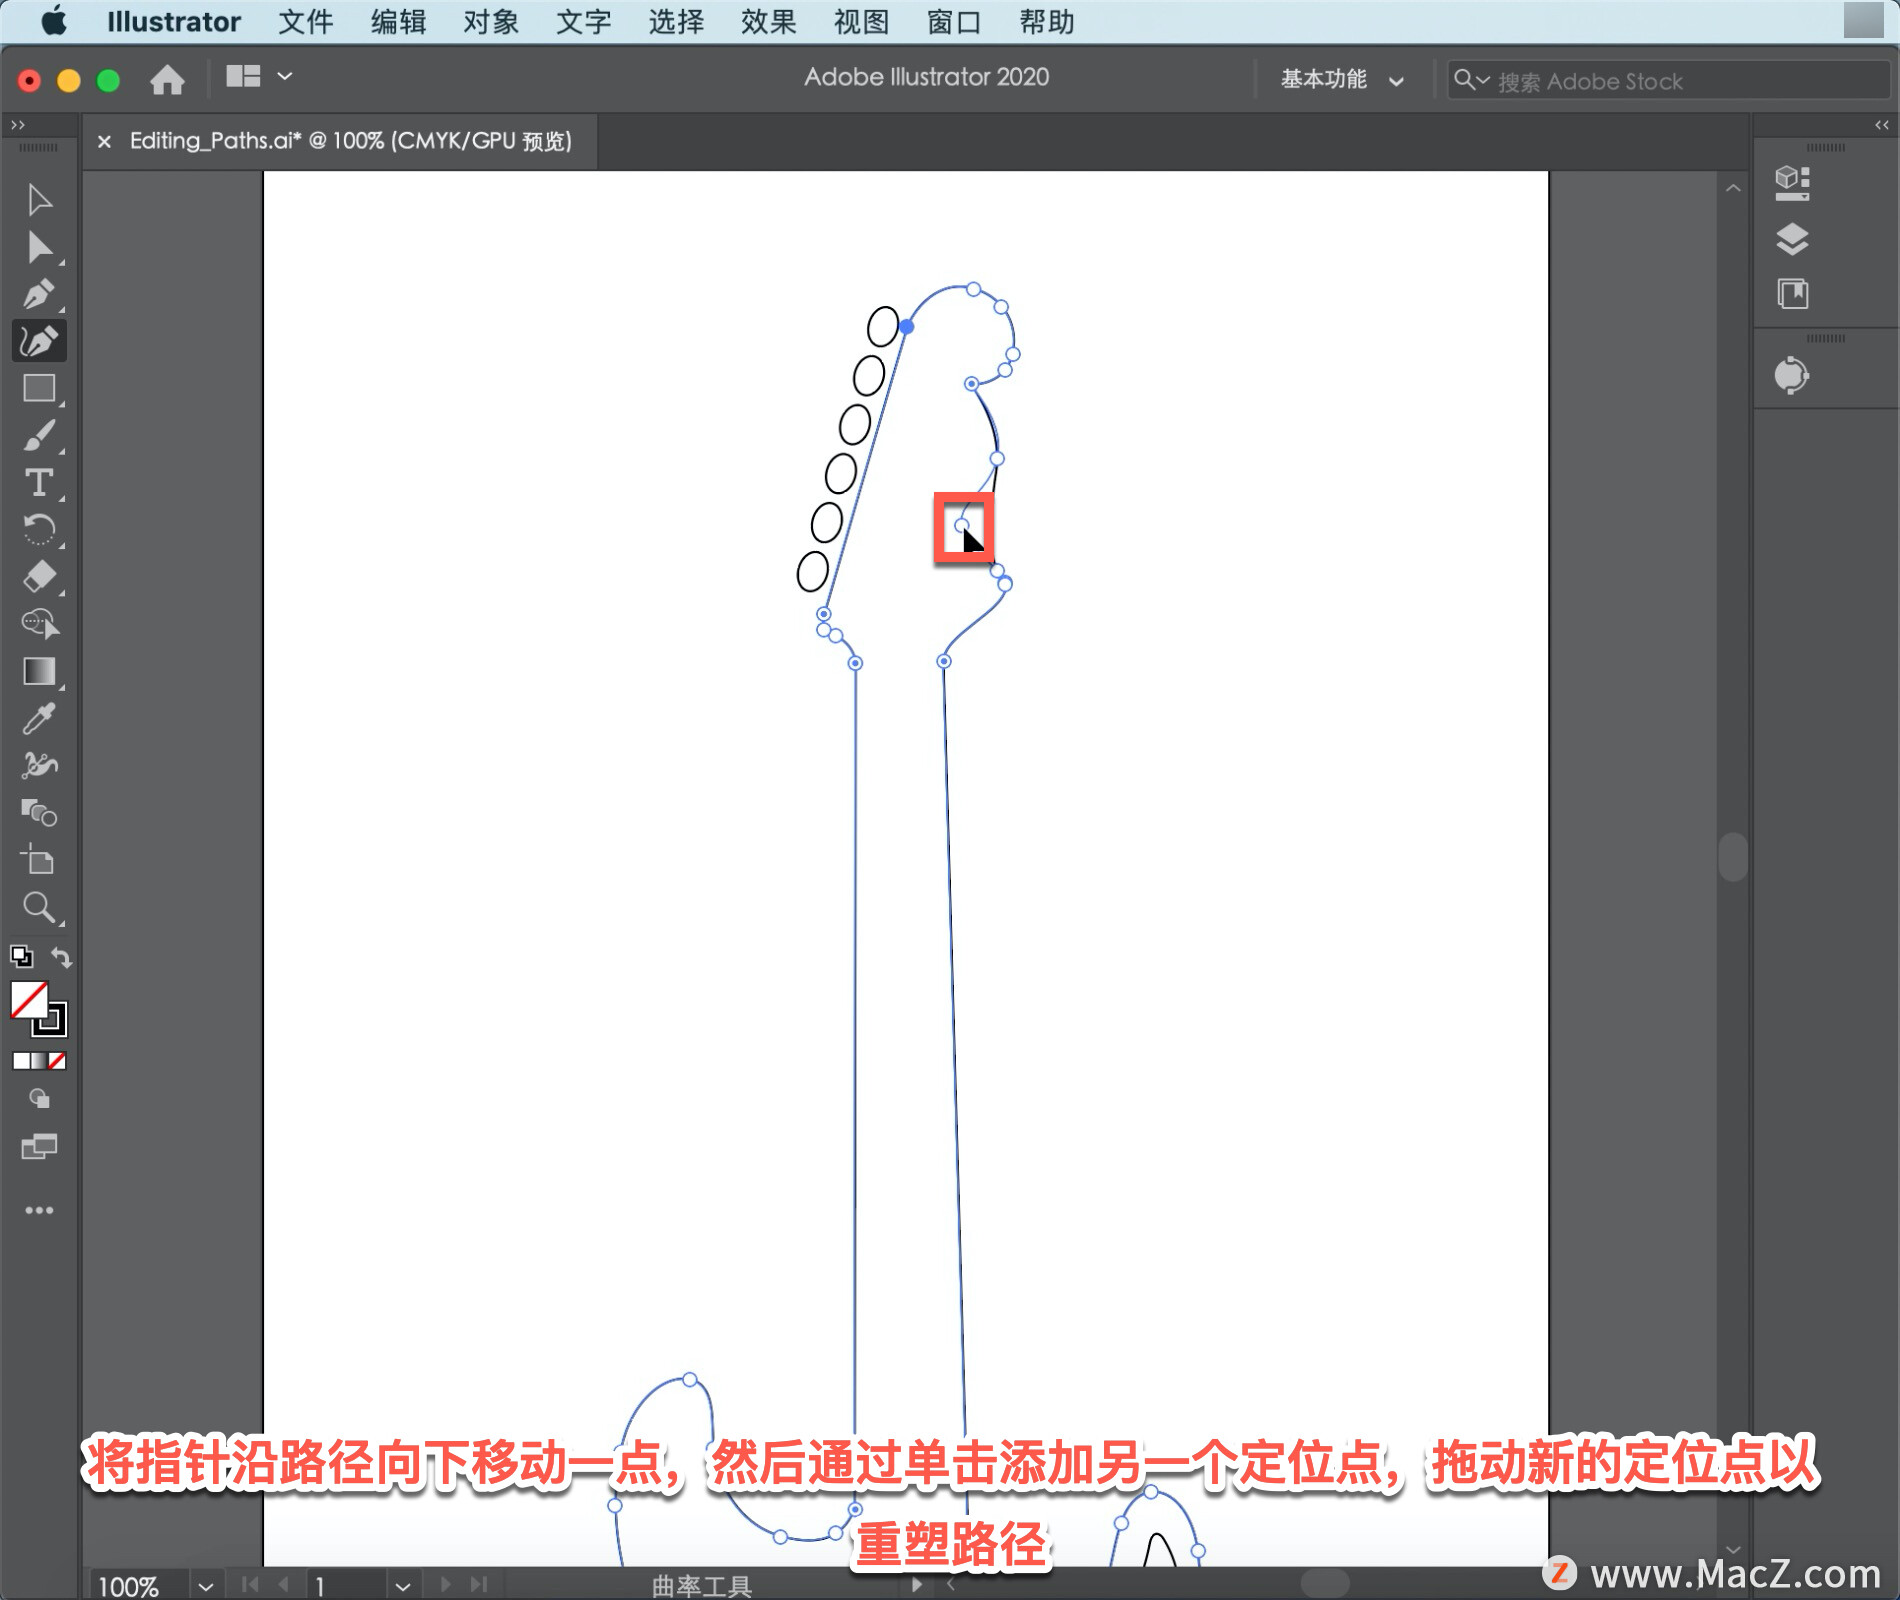Image resolution: width=1900 pixels, height=1600 pixels.
Task: Go to next artboard button
Action: [446, 1585]
